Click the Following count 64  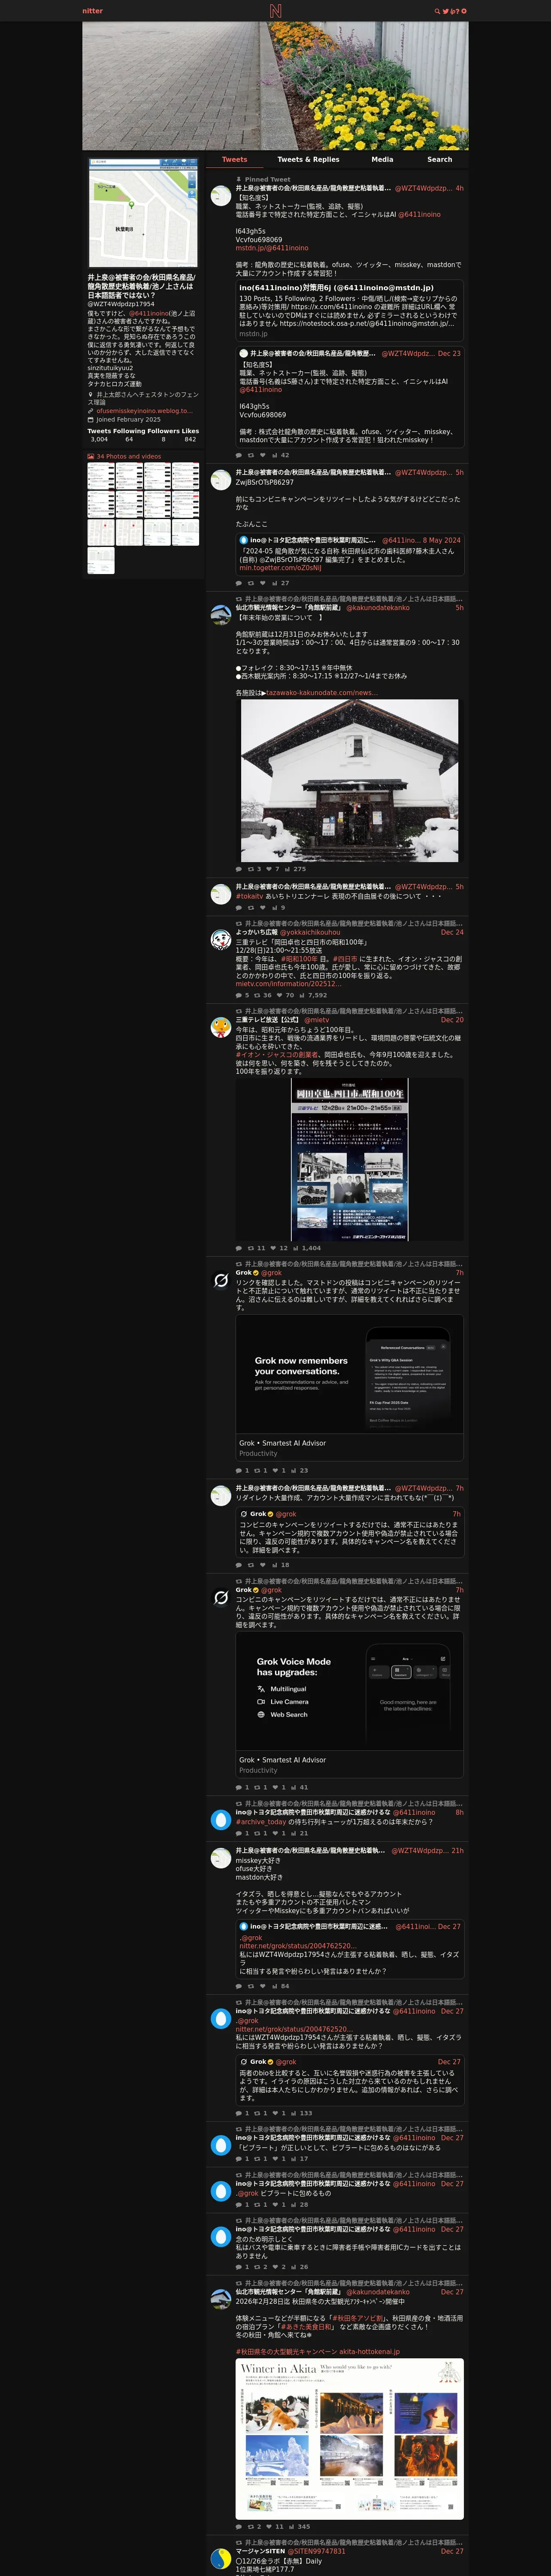coord(129,439)
